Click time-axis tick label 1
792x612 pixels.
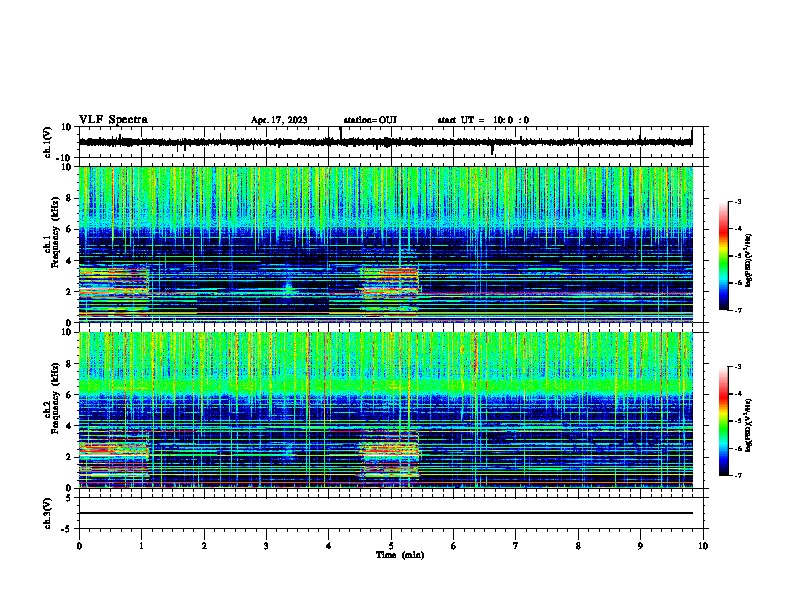(141, 546)
